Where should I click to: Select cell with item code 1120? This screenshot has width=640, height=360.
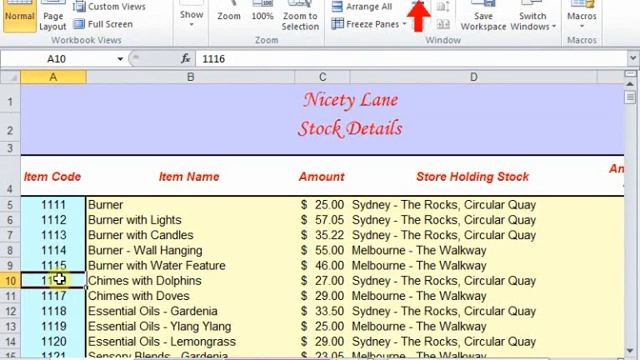pos(53,341)
